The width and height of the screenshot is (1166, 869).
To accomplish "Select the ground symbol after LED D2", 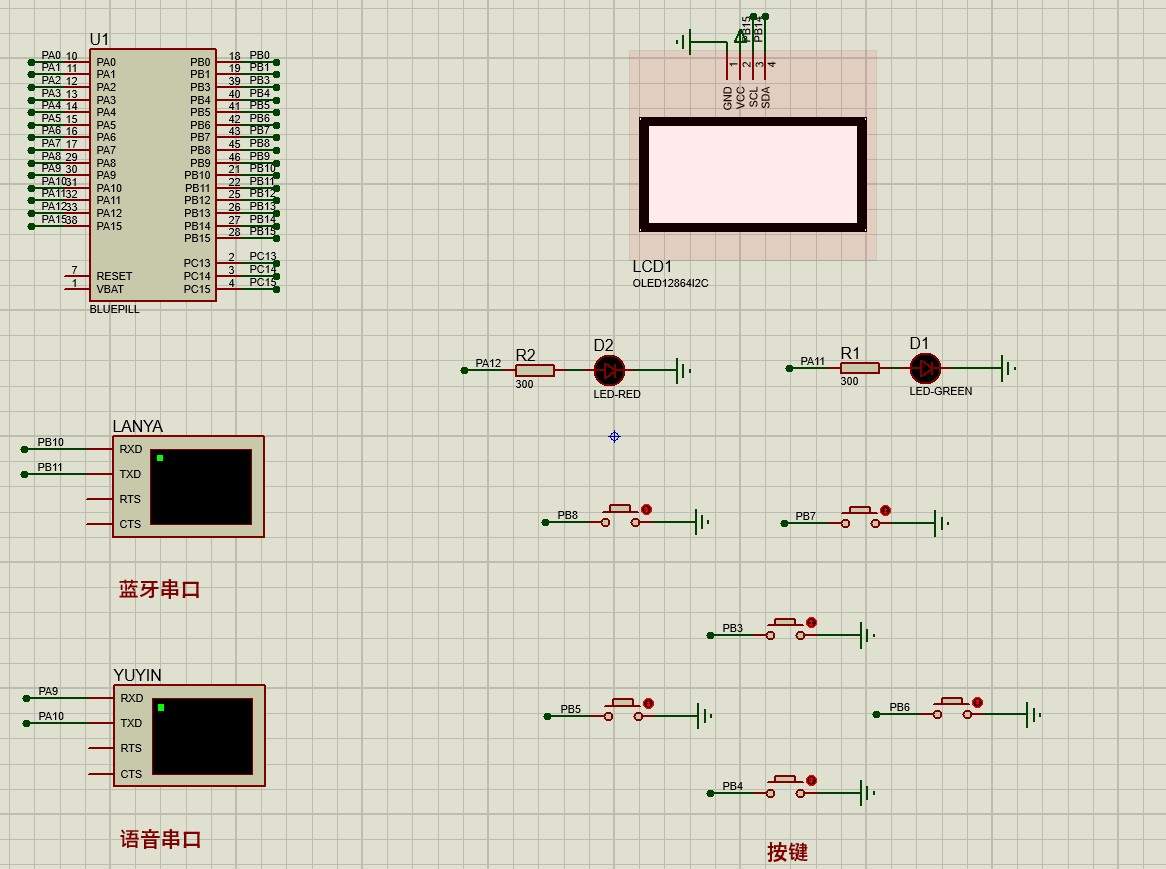I will tap(683, 370).
